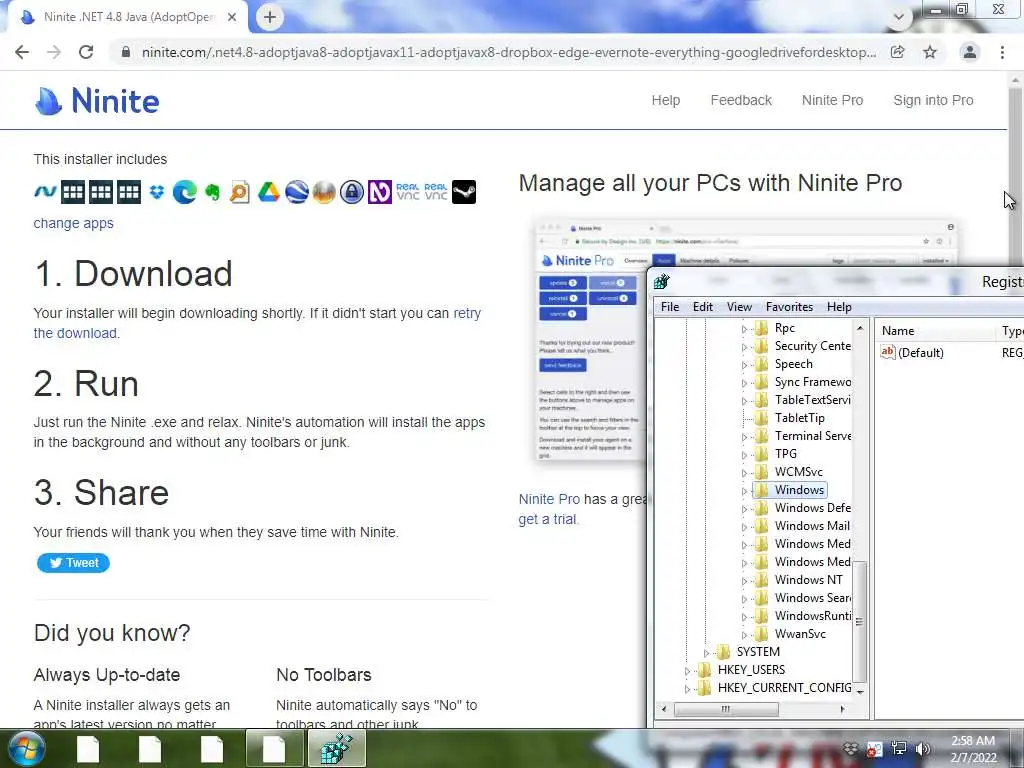1024x768 pixels.
Task: Click the Microsoft Edge icon in the installer list
Action: click(185, 192)
